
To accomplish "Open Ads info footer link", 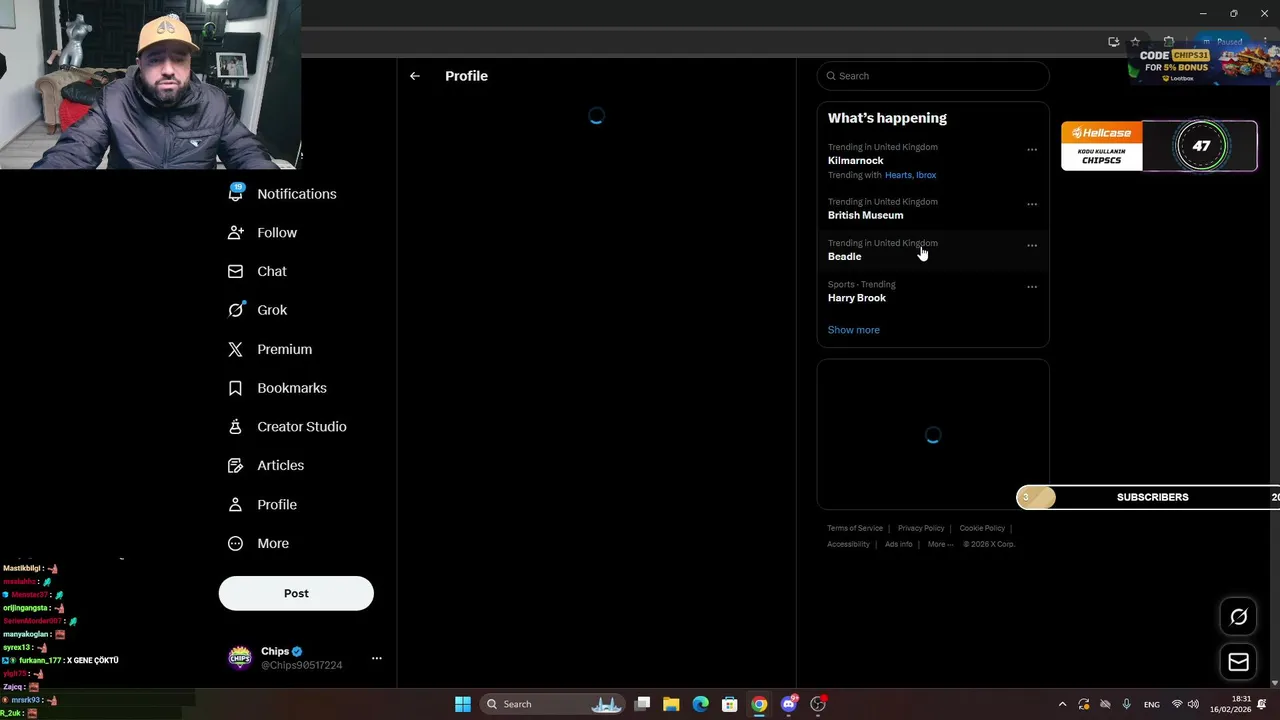I will tap(899, 544).
